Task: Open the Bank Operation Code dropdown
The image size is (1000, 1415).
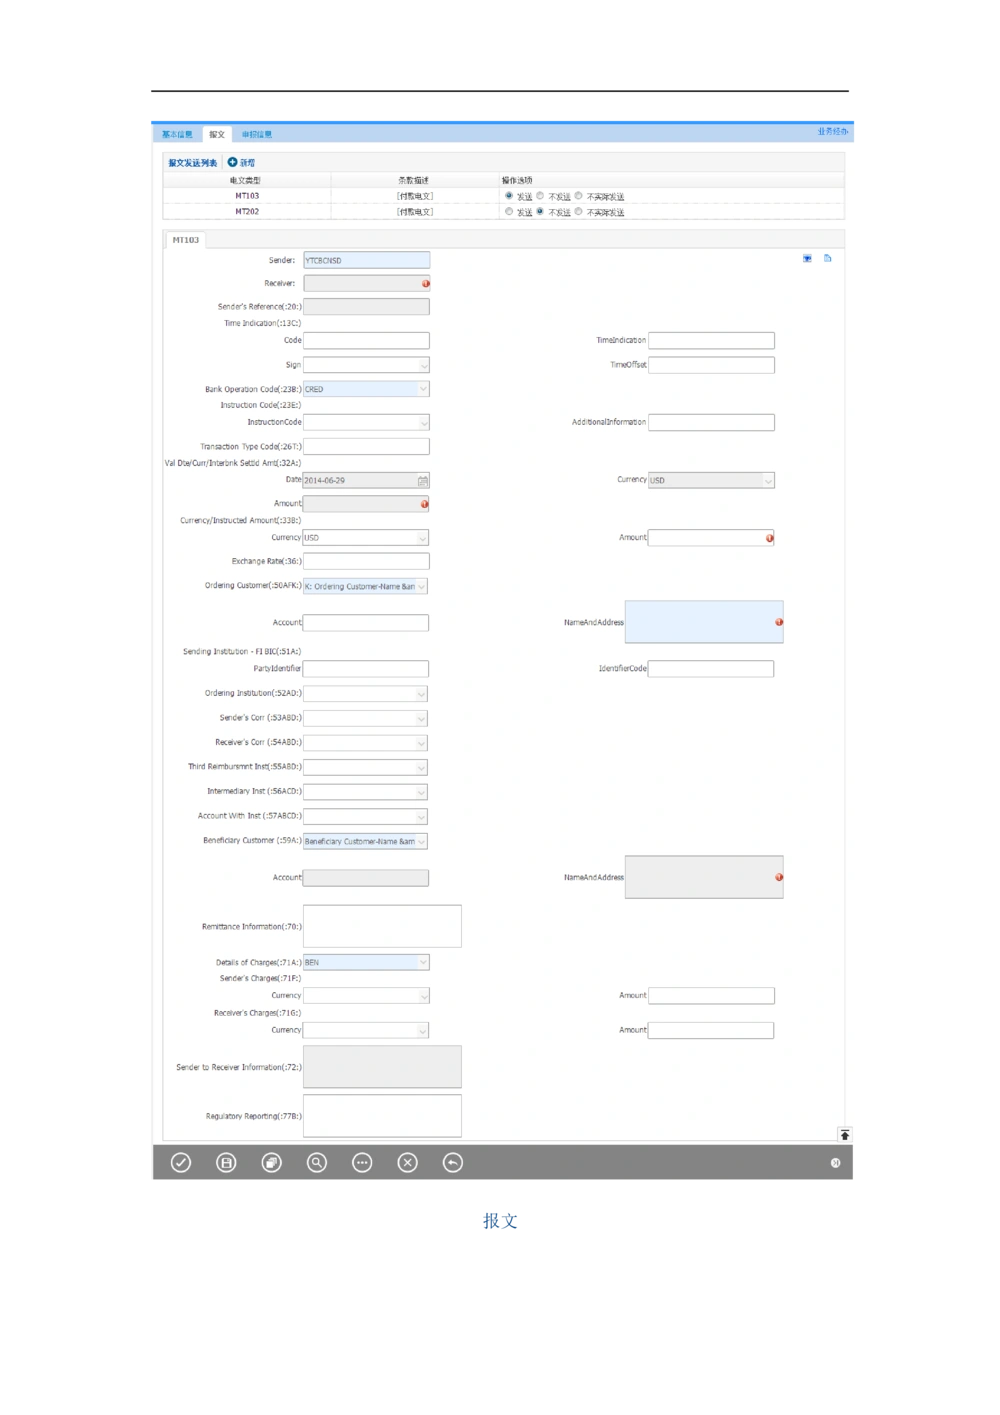Action: click(x=422, y=389)
